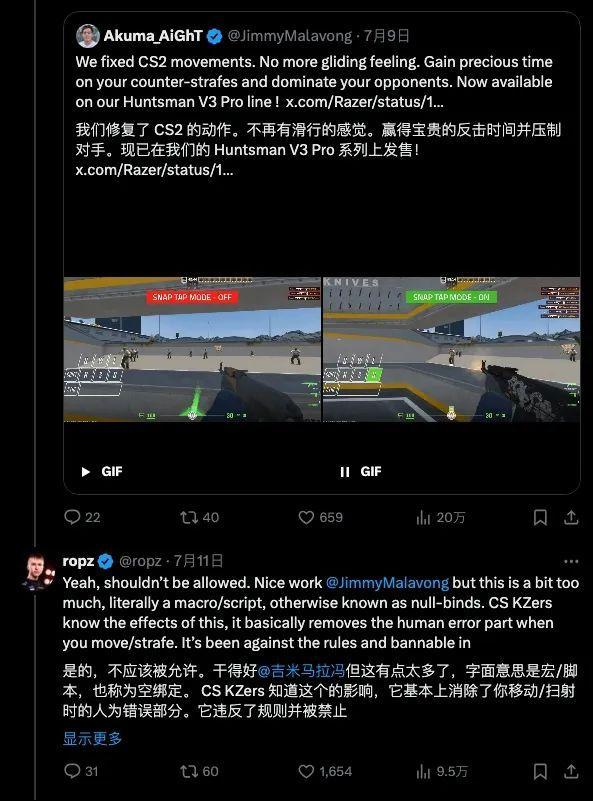Screen dimensions: 593x801
Task: Repost the Akuma_AiGhT post with 40 reposts
Action: pyautogui.click(x=199, y=517)
